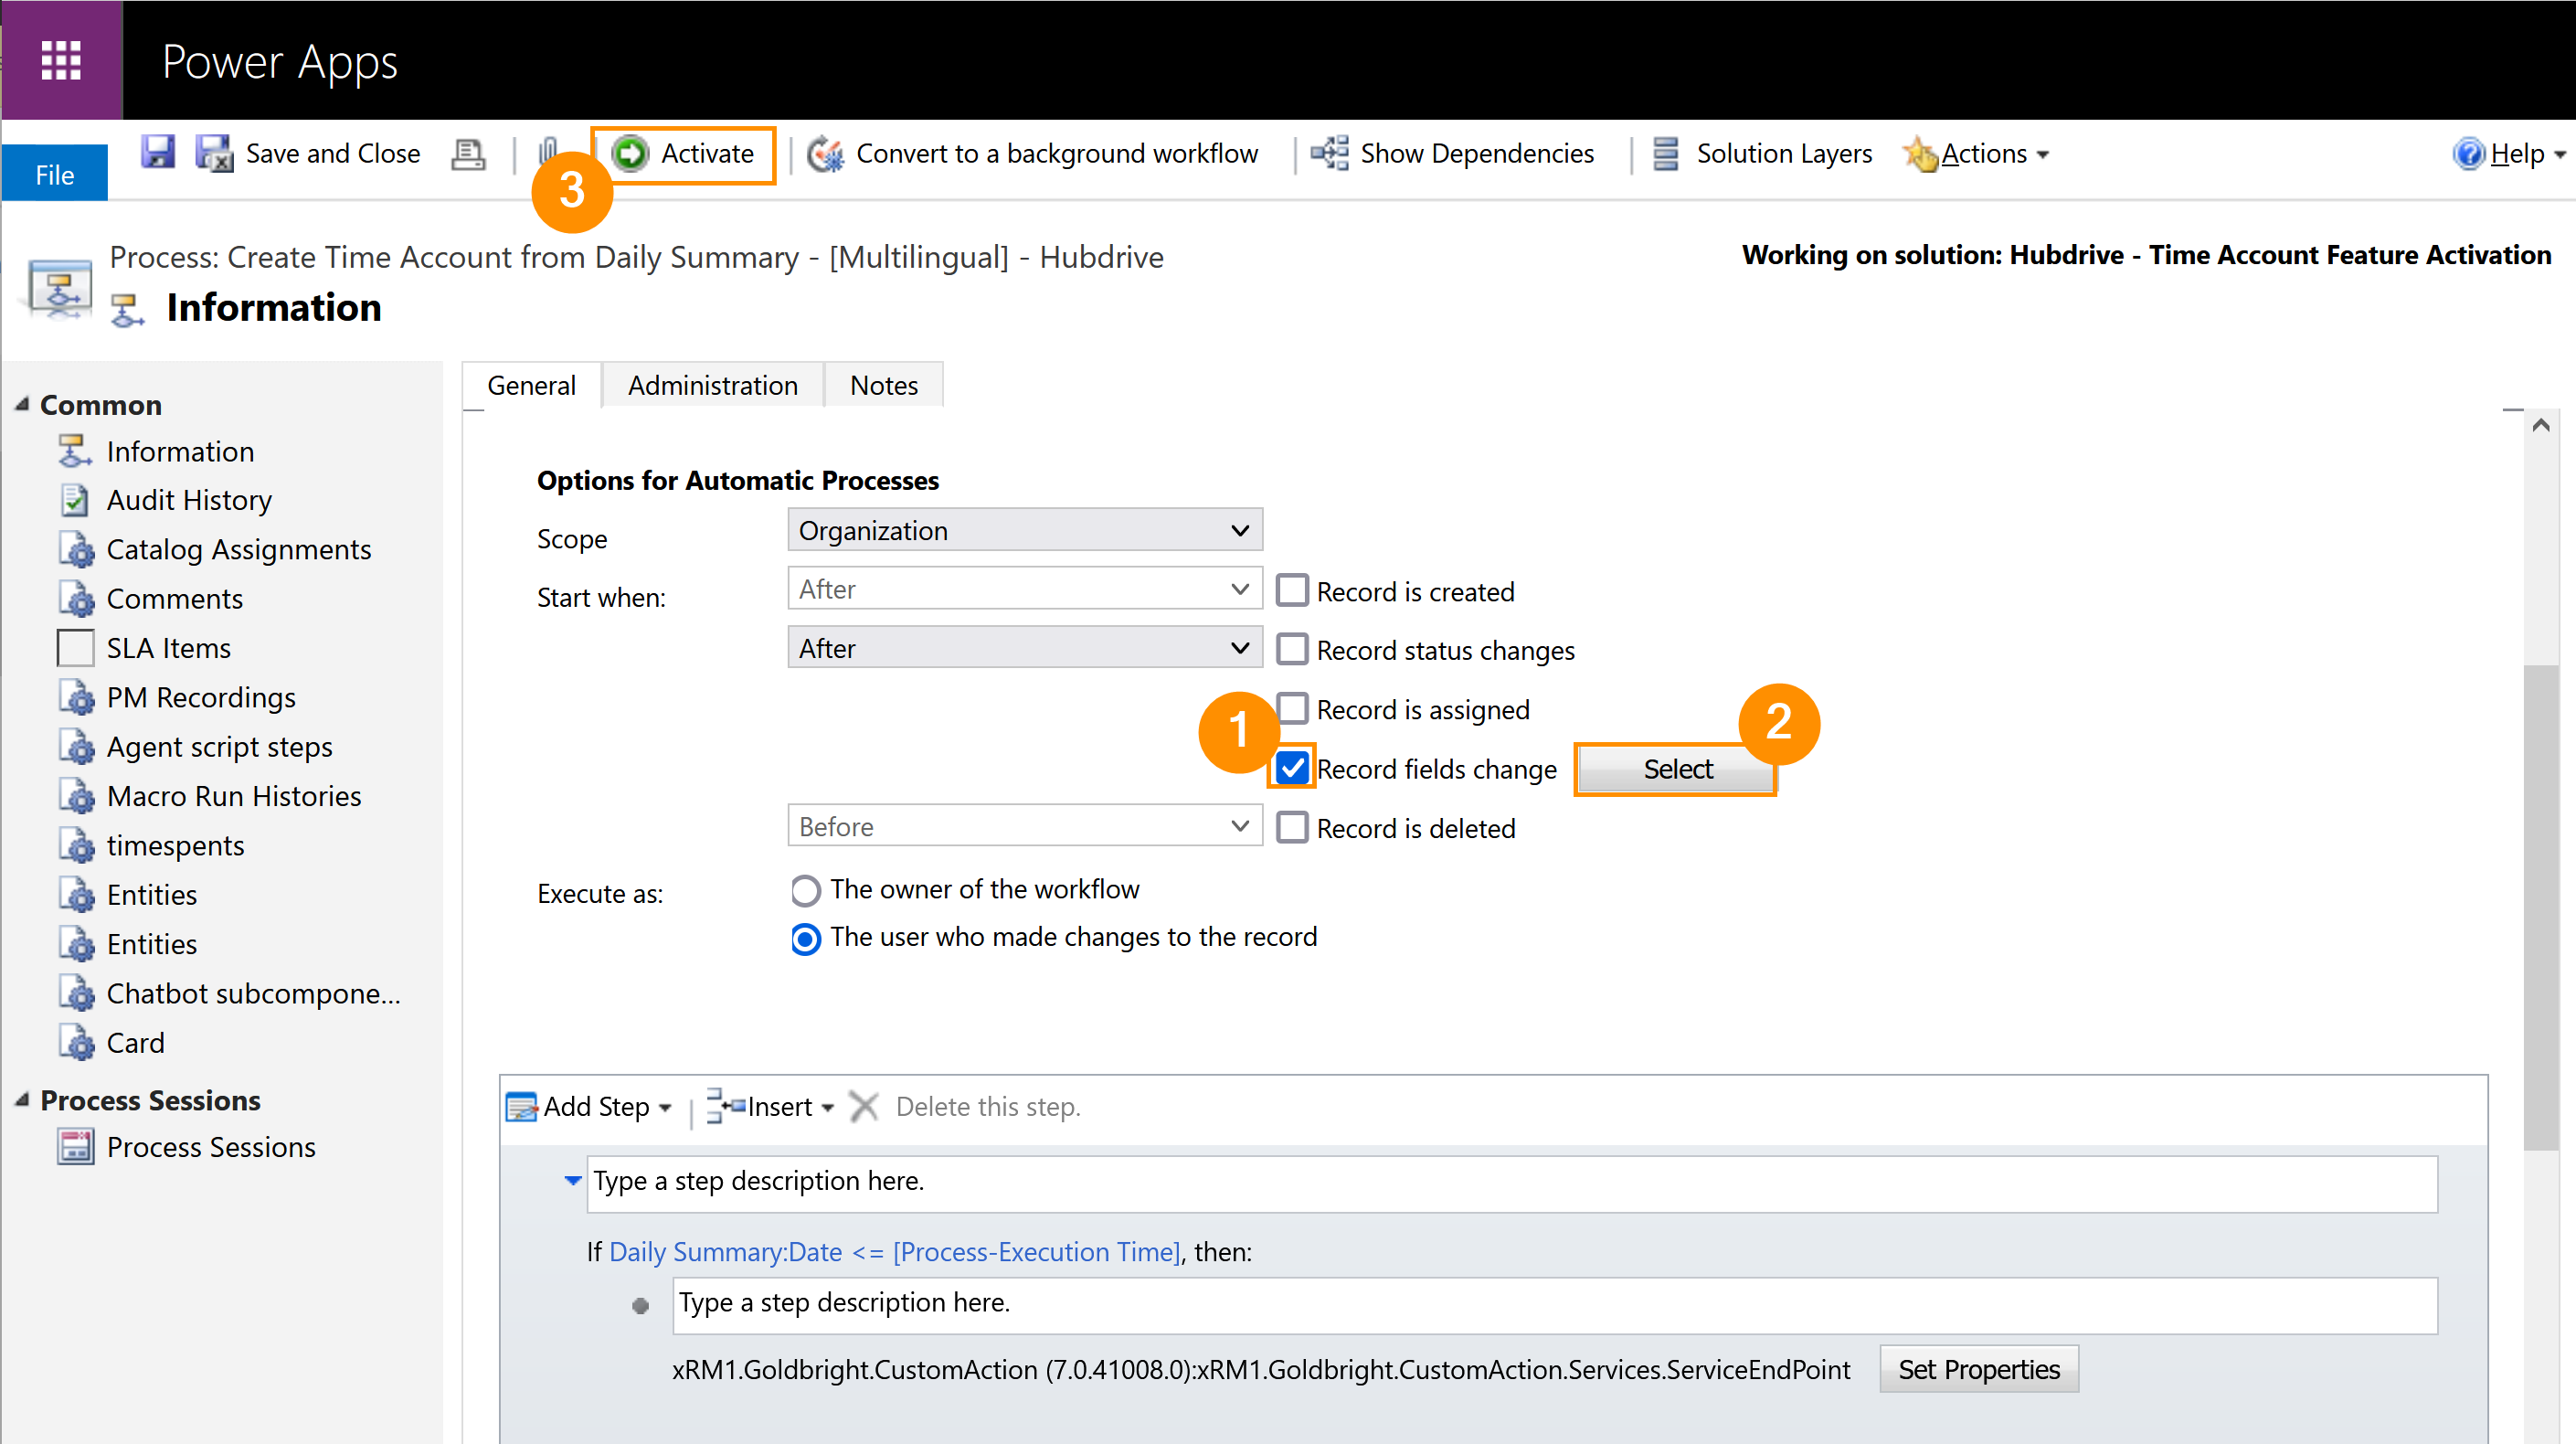The image size is (2576, 1444).
Task: Check the Record is created checkbox
Action: pyautogui.click(x=1292, y=590)
